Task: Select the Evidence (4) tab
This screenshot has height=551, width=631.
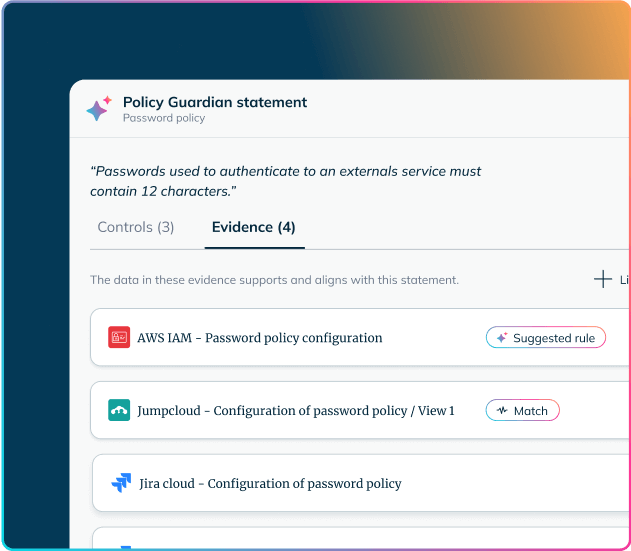Action: pos(254,227)
